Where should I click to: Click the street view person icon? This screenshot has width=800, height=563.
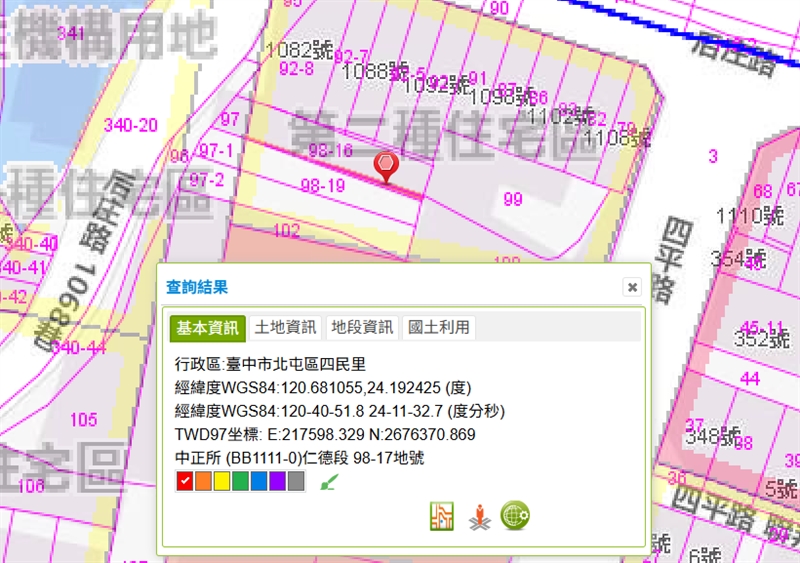479,516
